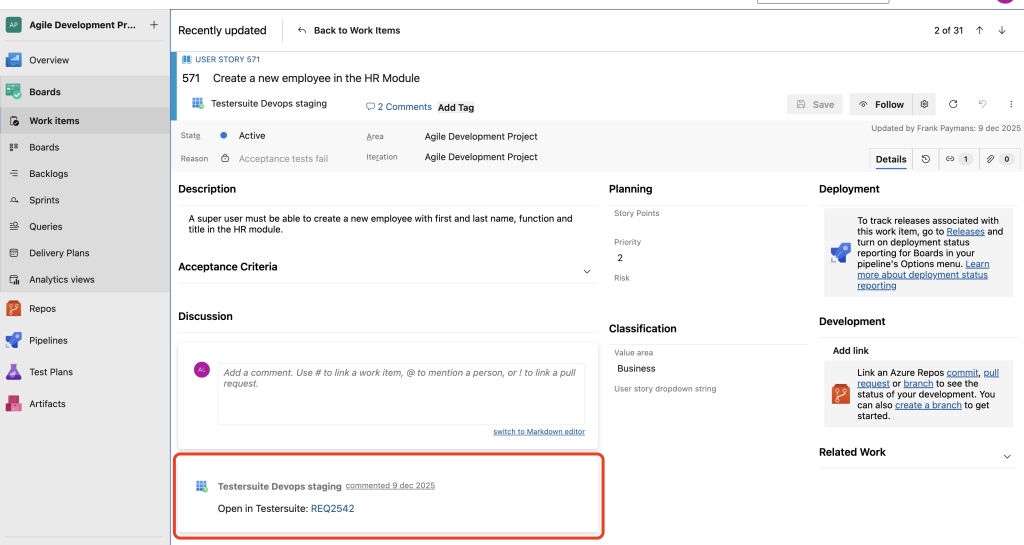This screenshot has height=545, width=1024.
Task: Go to previous work item arrow
Action: point(980,30)
